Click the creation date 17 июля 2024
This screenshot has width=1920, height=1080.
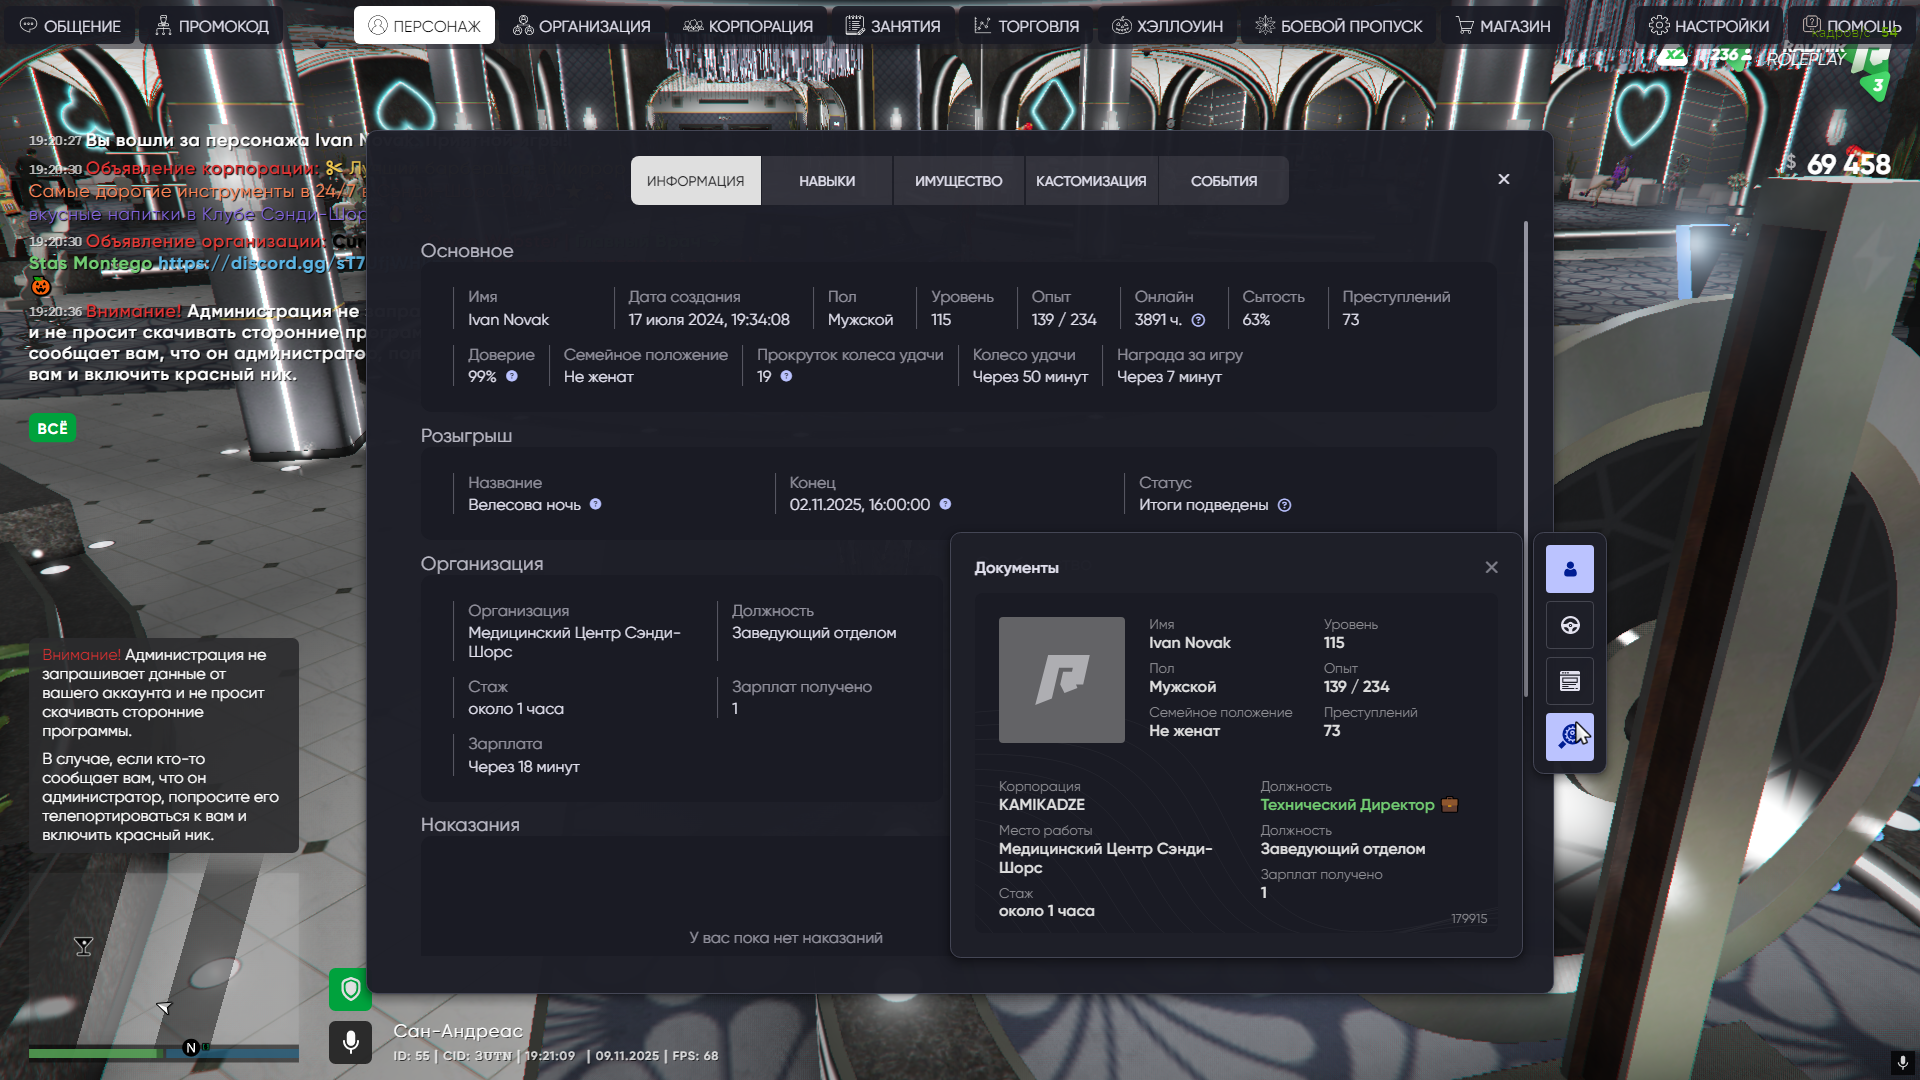(x=709, y=320)
